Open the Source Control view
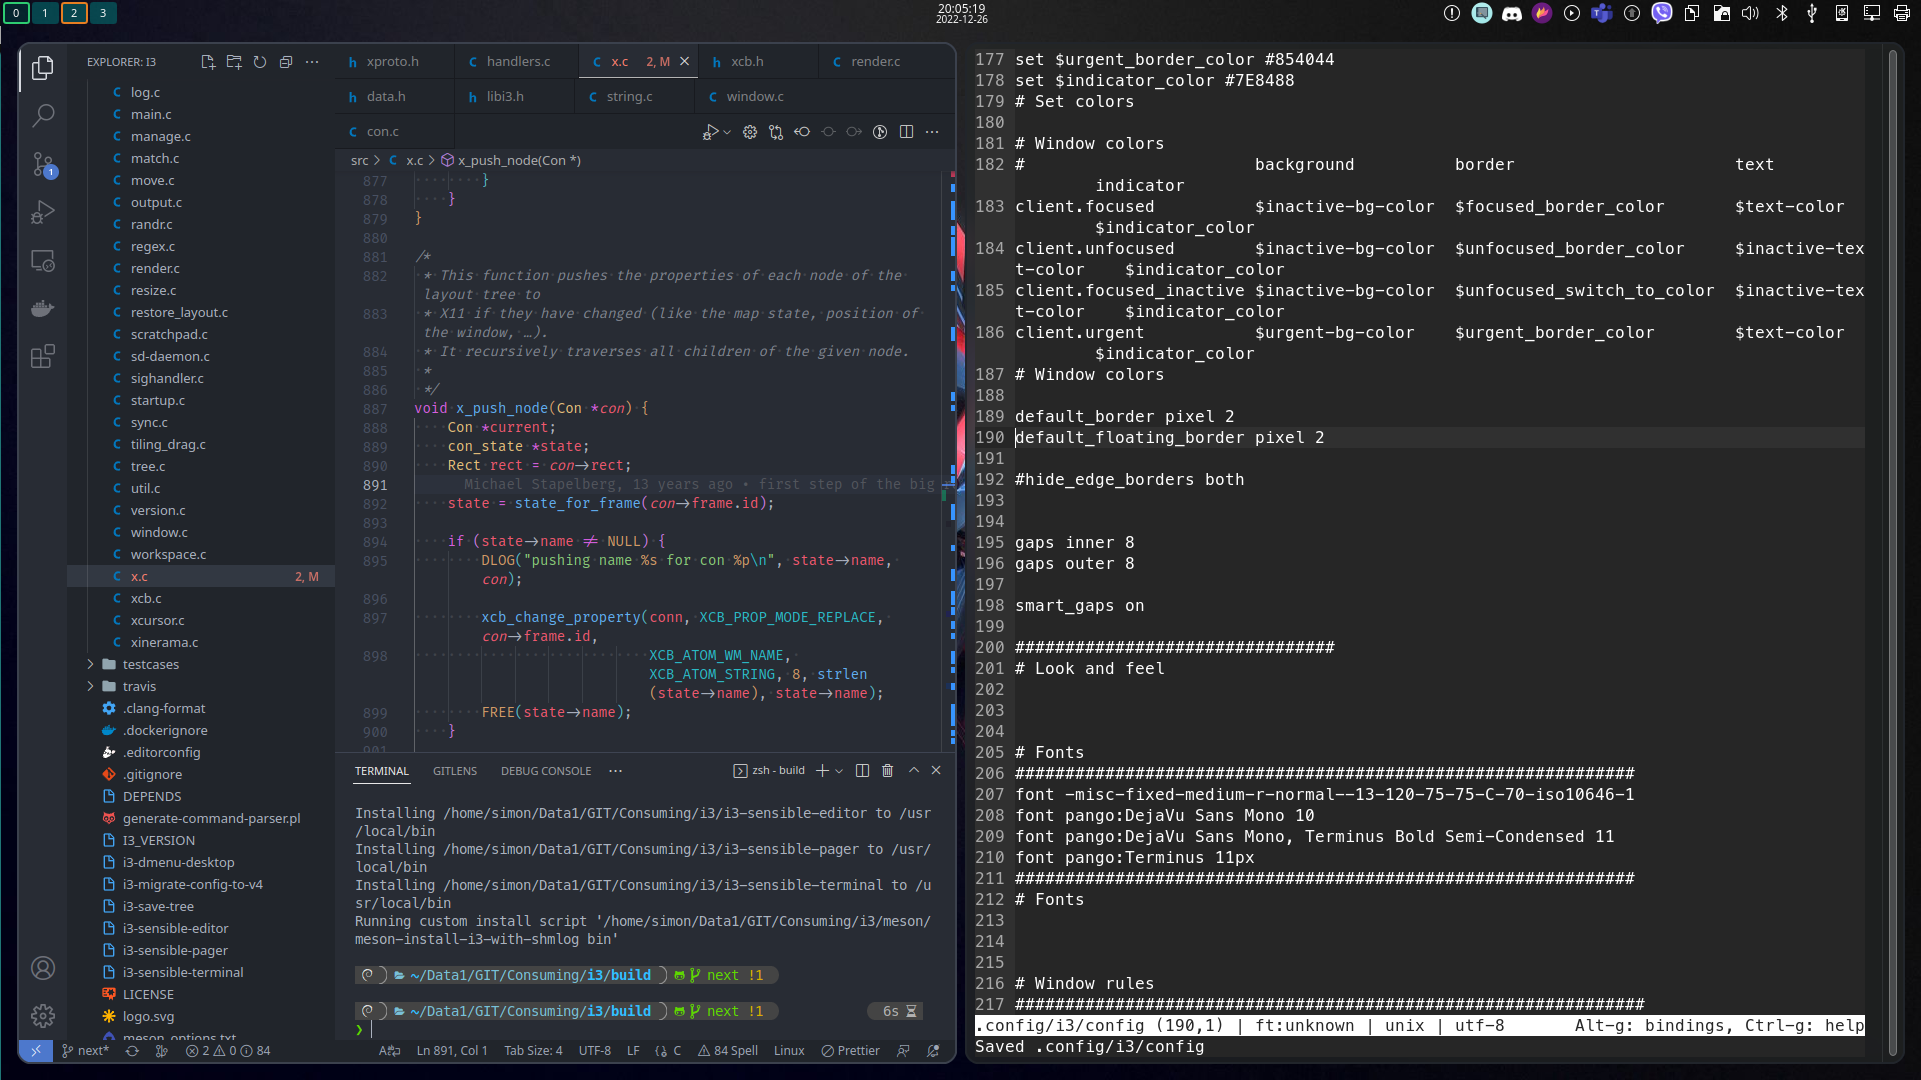Viewport: 1921px width, 1080px height. coord(42,164)
